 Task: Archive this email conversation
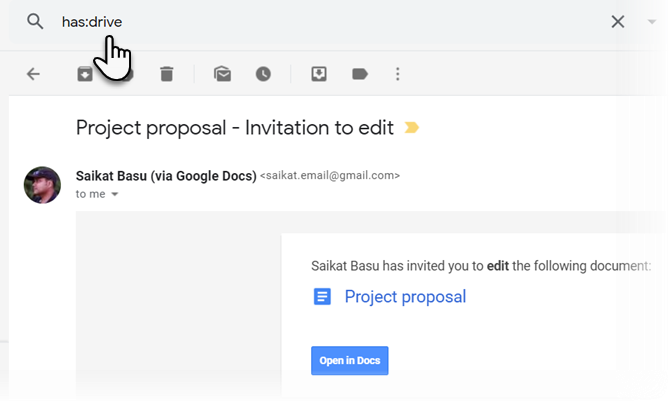85,74
